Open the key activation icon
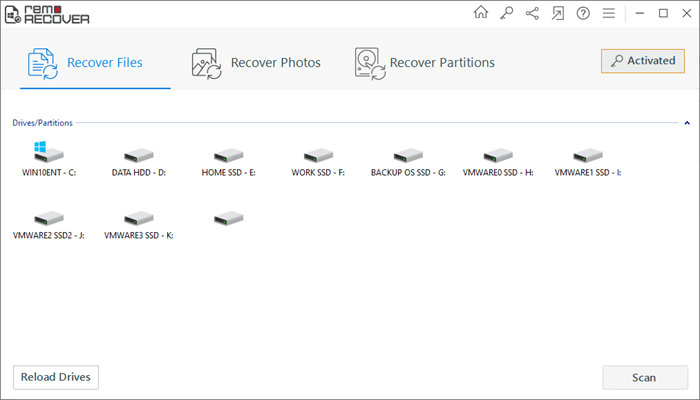This screenshot has width=700, height=400. (x=507, y=14)
